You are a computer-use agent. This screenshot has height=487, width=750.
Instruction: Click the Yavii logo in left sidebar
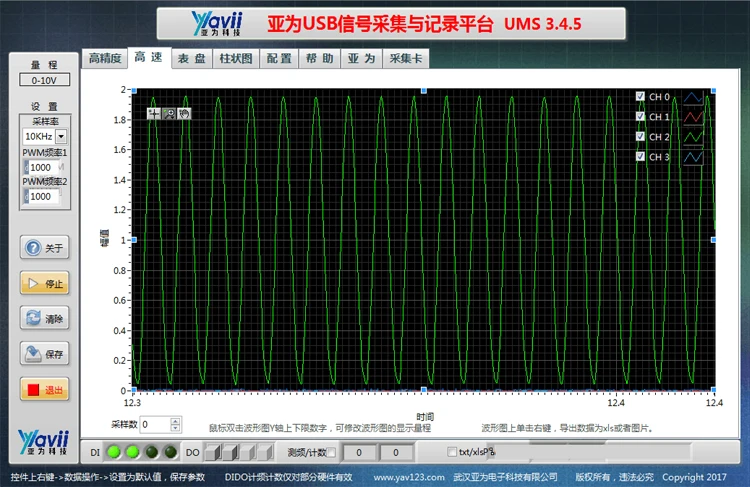44,442
